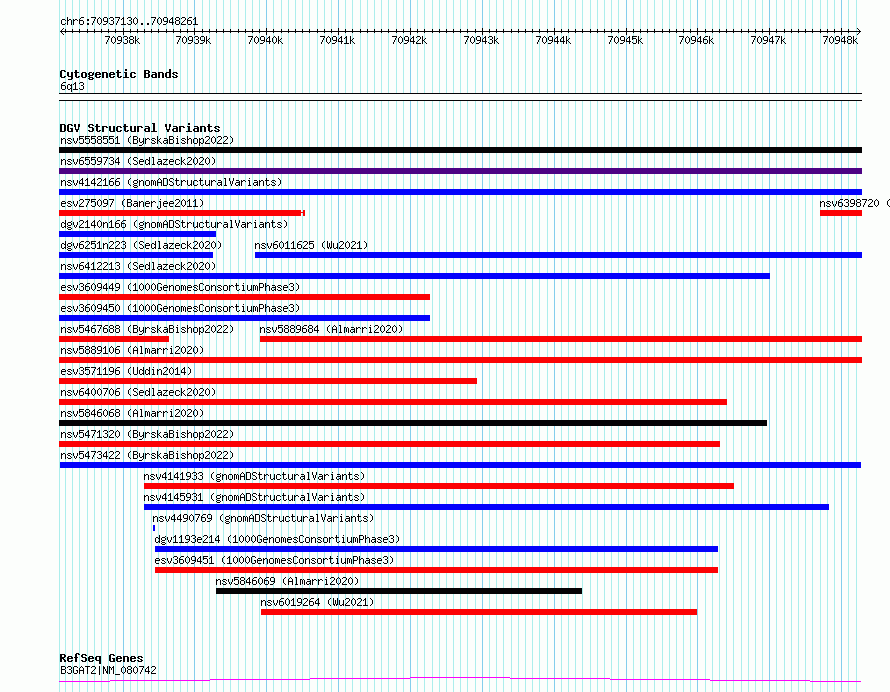Click the short red bar under nsv5467688
Screen dimensions: 890x692
coord(114,339)
